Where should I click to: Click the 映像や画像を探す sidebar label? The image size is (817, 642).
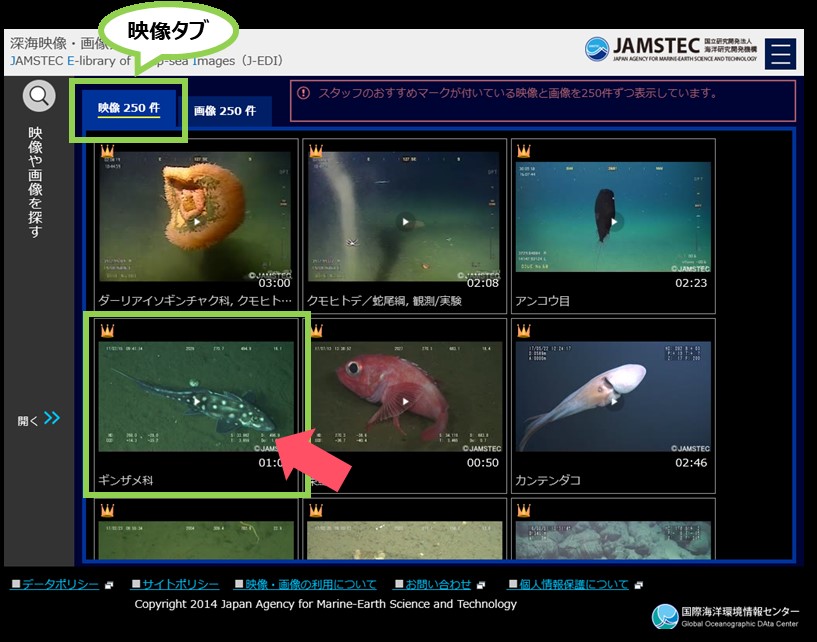point(35,182)
